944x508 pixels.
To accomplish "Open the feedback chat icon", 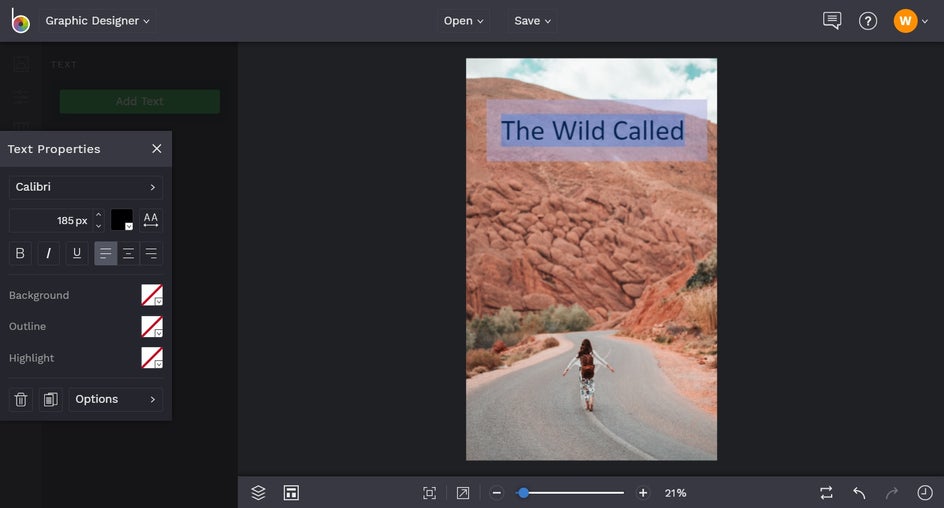I will (x=832, y=20).
